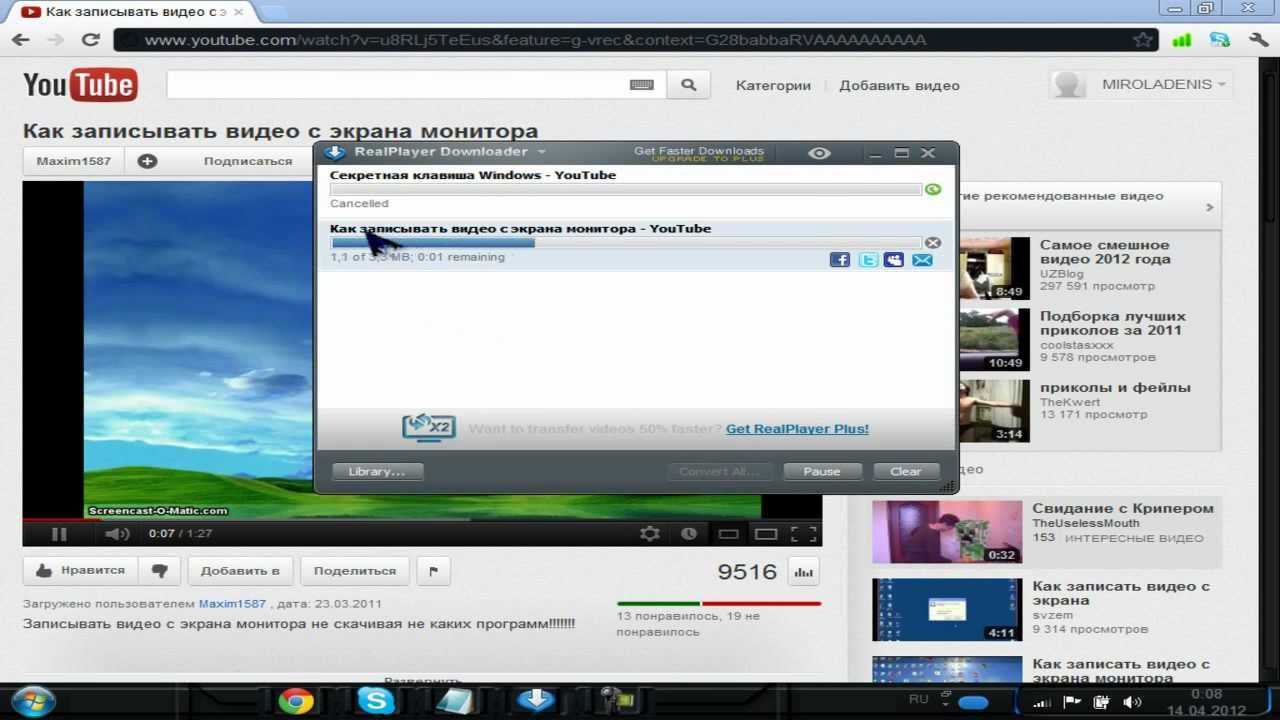Open Chrome wrench settings menu

[x=1258, y=40]
